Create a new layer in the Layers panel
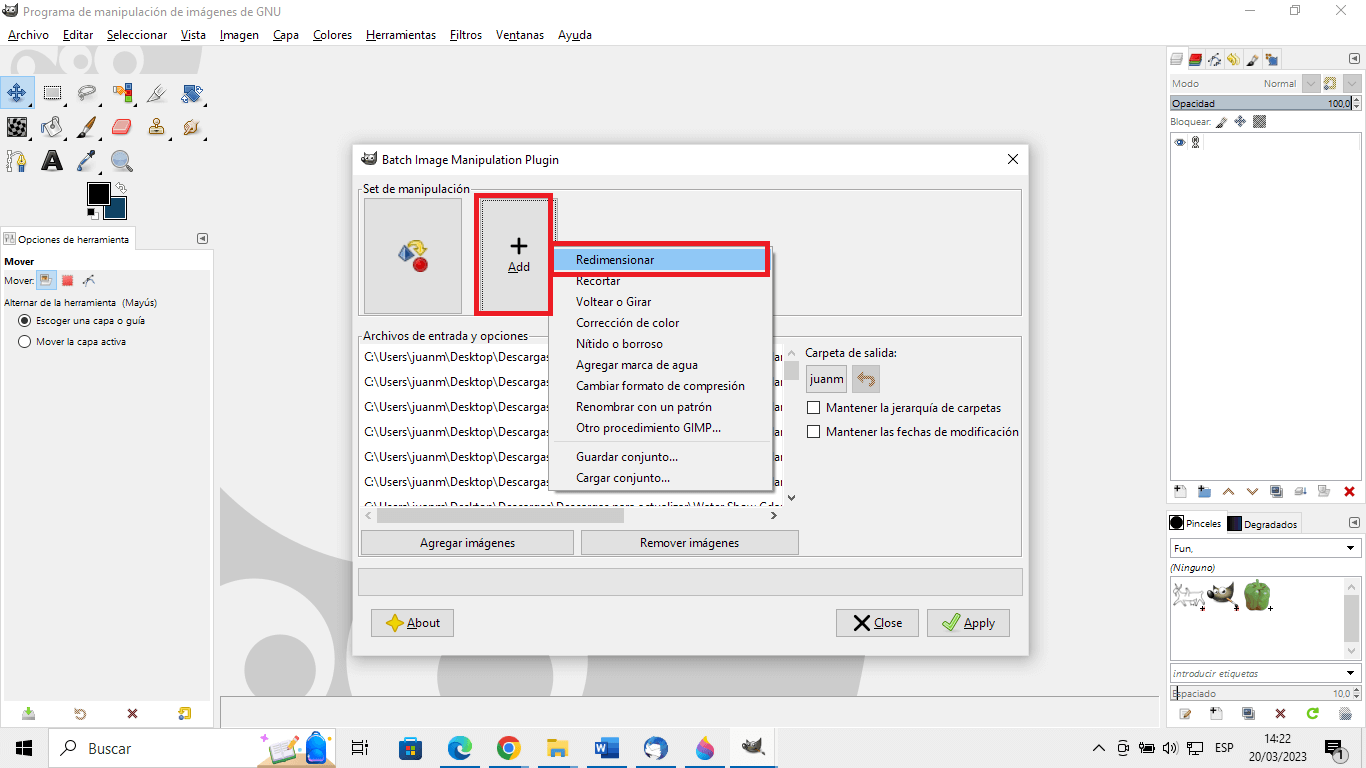The width and height of the screenshot is (1366, 768). pos(1180,491)
